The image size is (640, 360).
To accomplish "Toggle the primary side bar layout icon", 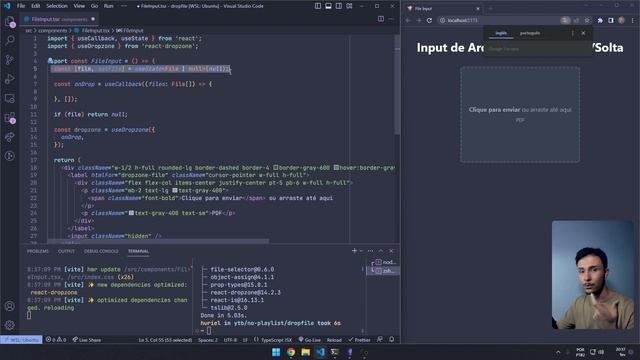I will (318, 6).
